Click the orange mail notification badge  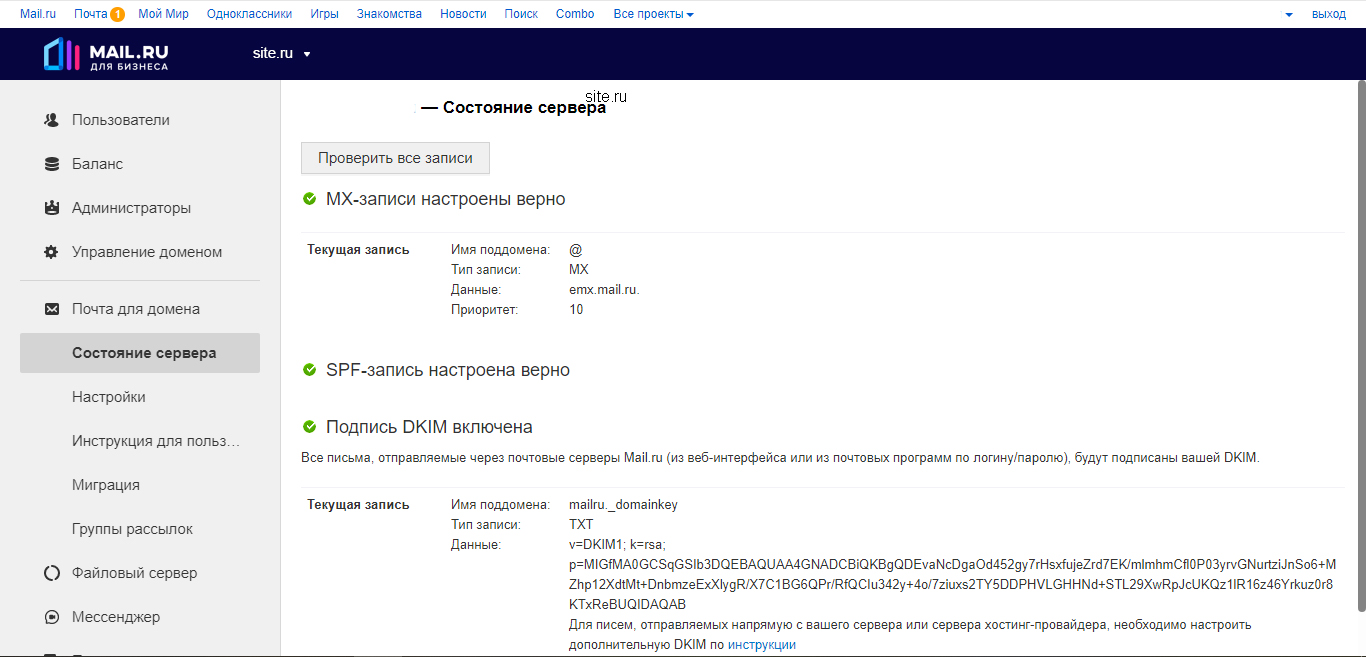(117, 14)
